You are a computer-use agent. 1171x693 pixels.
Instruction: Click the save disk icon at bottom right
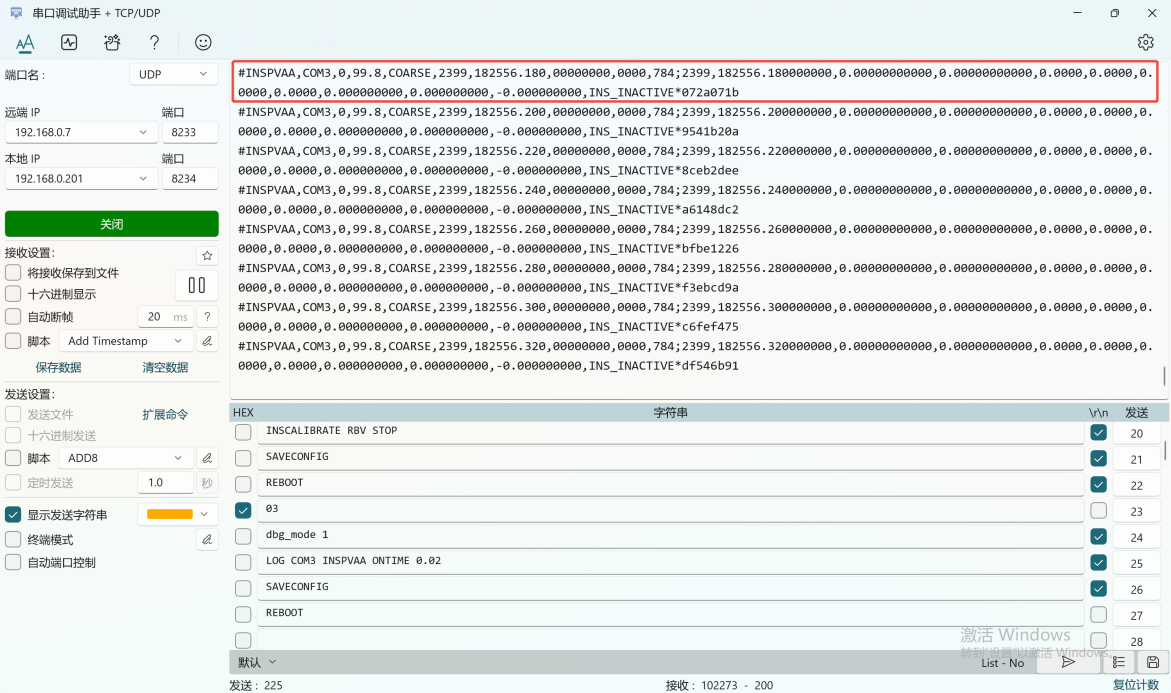[1152, 662]
